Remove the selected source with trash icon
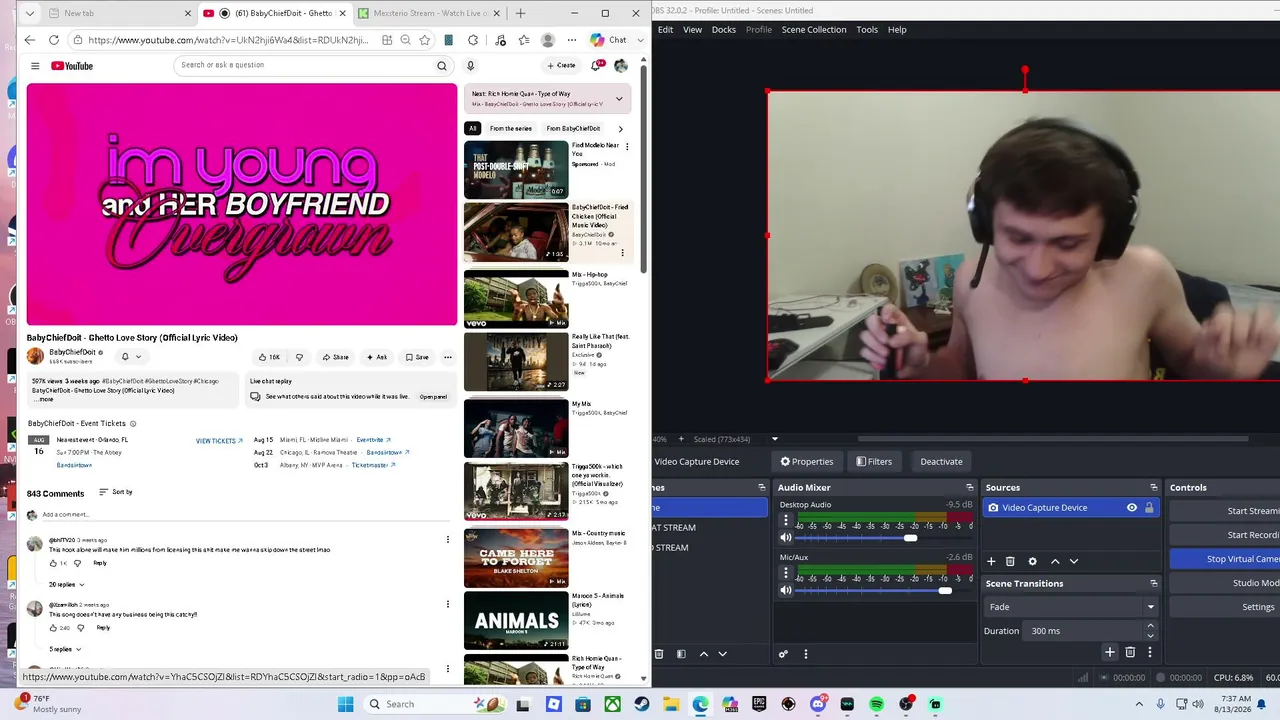Viewport: 1280px width, 720px height. 1010,562
